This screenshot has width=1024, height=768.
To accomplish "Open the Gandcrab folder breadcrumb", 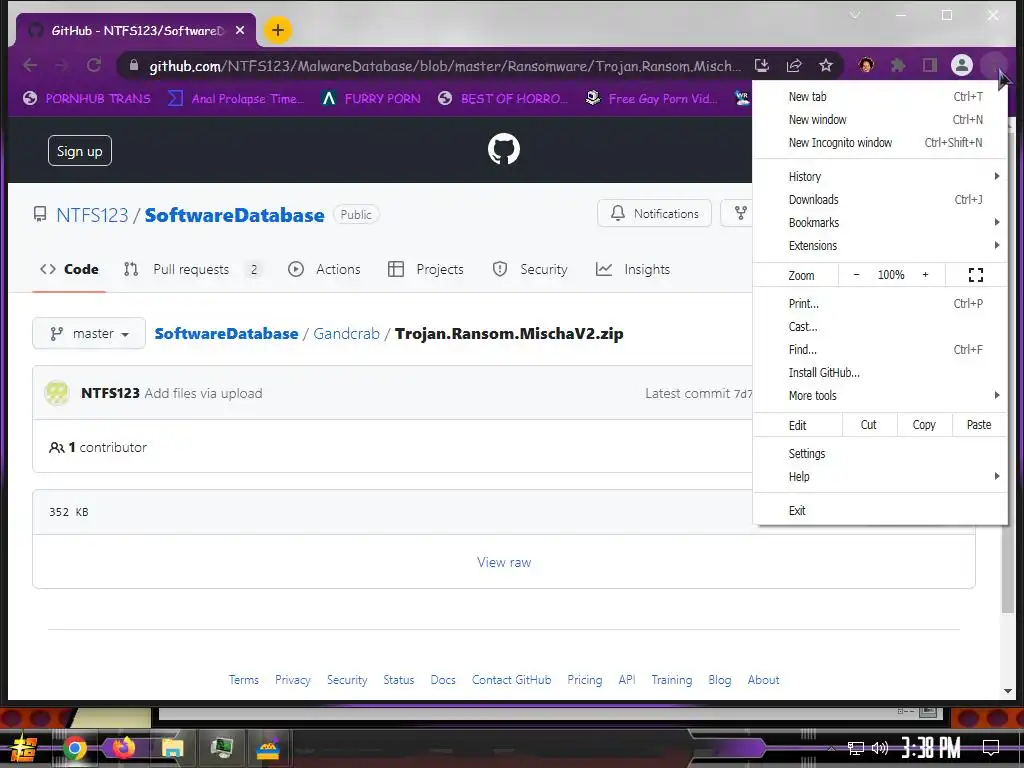I will pos(346,334).
